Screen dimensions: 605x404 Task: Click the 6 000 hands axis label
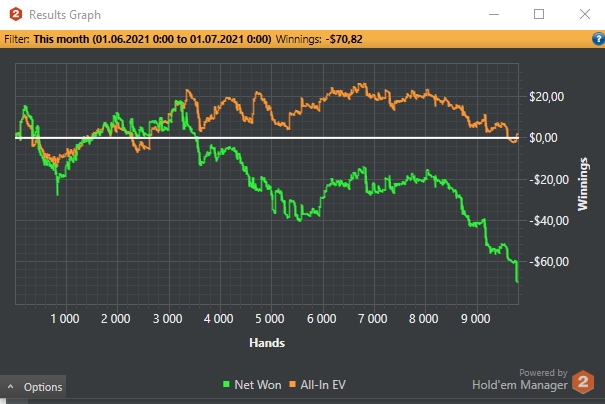(x=321, y=319)
